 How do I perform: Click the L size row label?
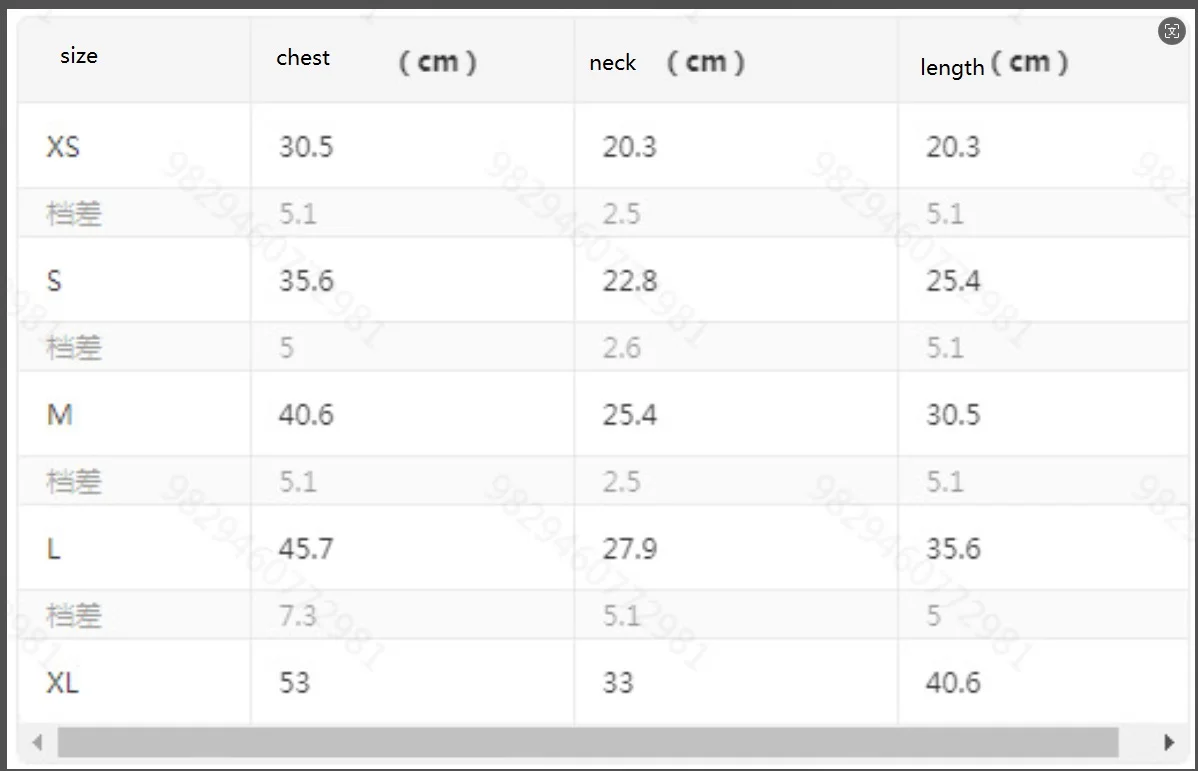54,549
